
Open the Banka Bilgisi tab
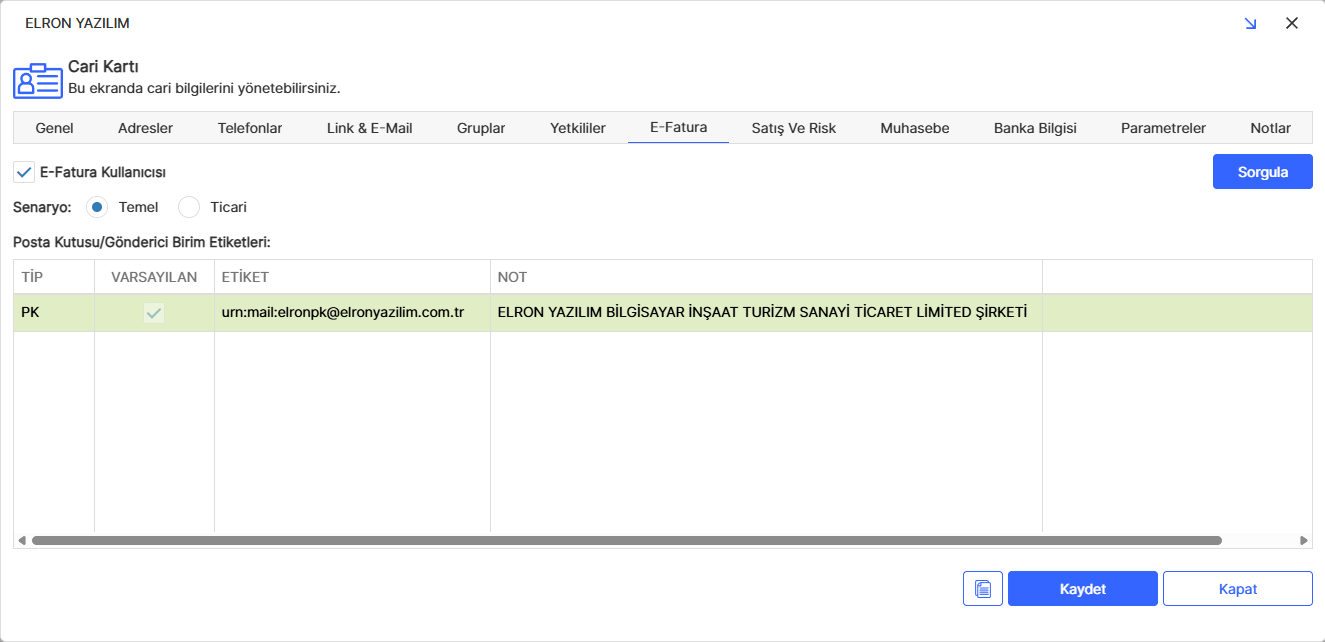tap(1034, 128)
